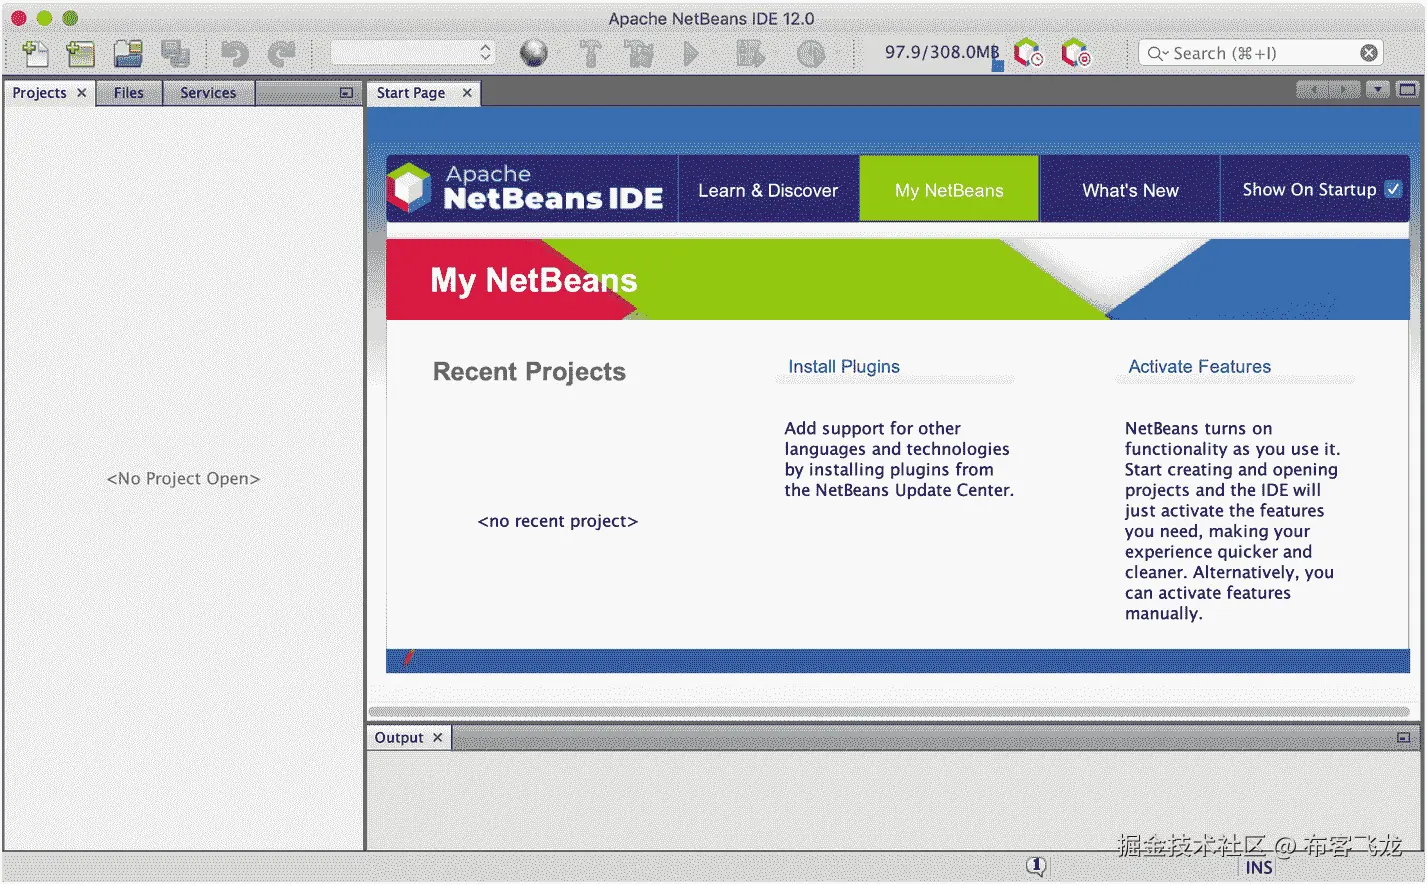Click the INS insert mode indicator

(1259, 868)
